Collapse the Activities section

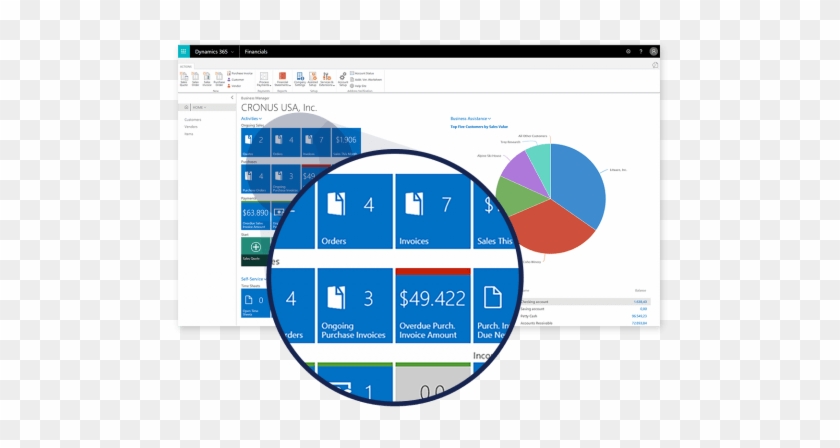point(251,118)
